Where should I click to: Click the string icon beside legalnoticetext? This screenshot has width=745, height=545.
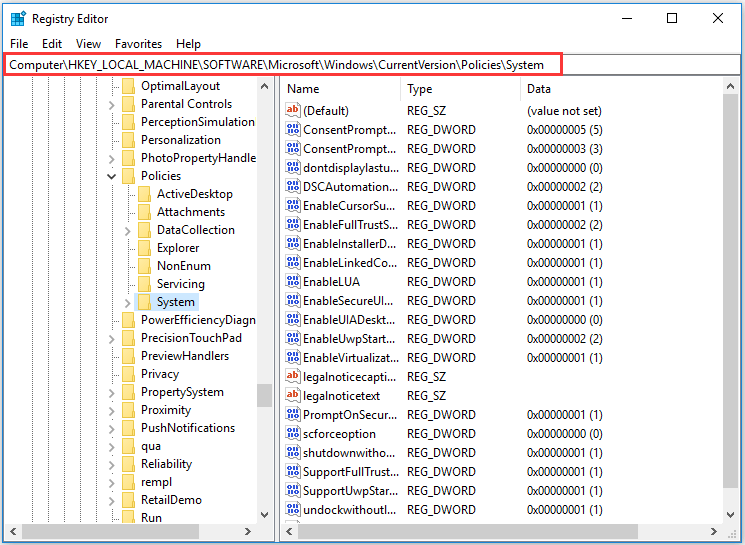[293, 395]
